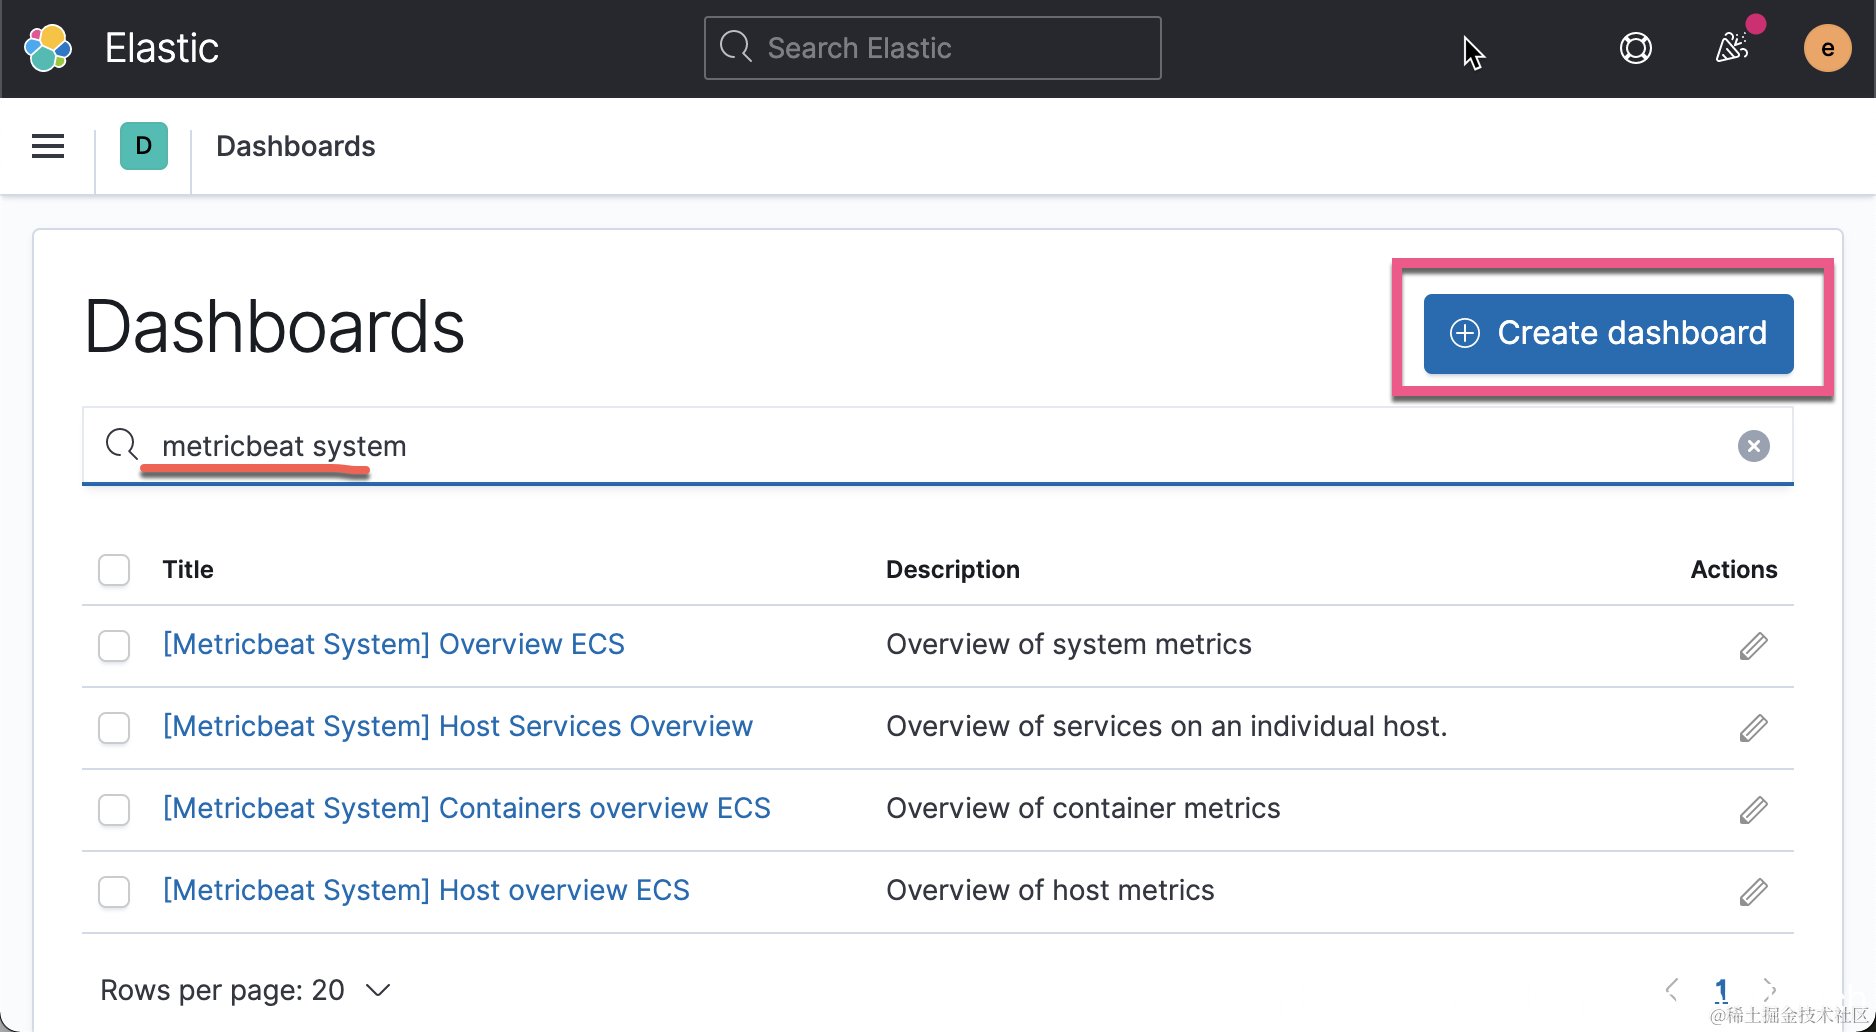Tick the Containers overview ECS checkbox
This screenshot has height=1032, width=1876.
pos(114,810)
